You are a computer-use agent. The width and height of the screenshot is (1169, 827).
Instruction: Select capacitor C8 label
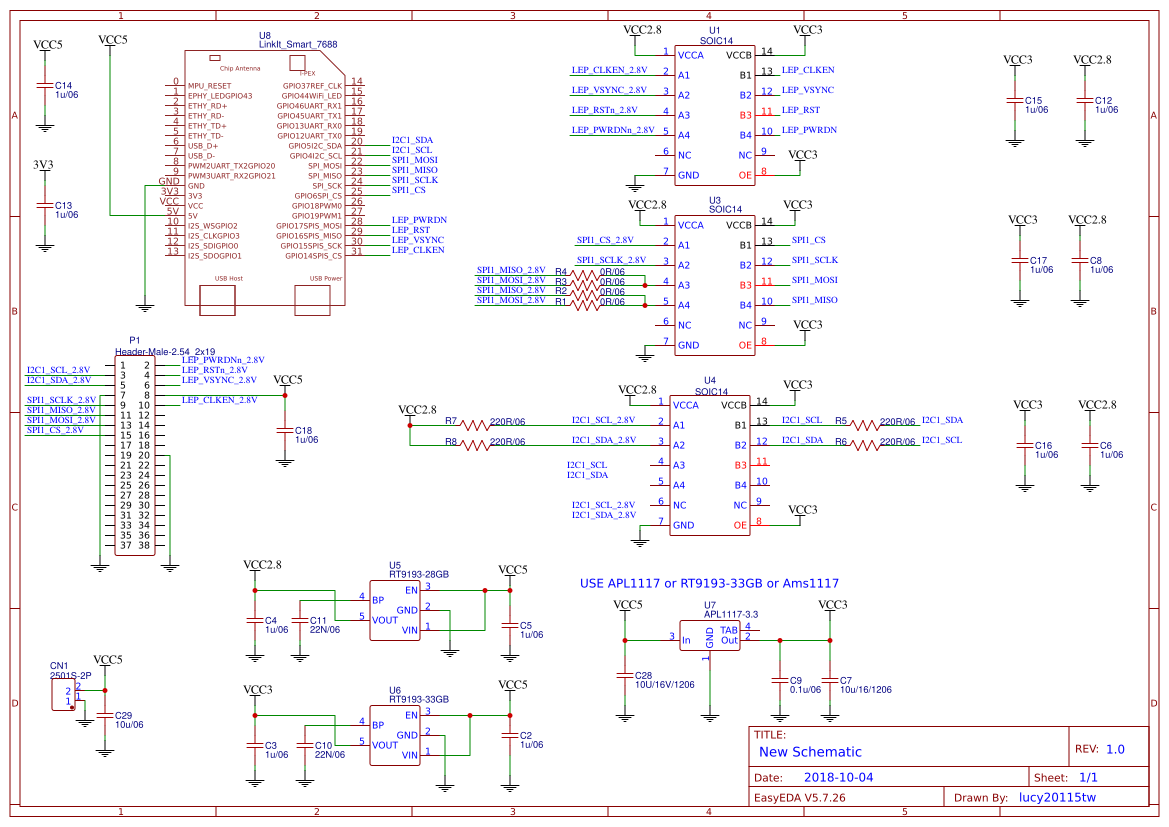click(x=1102, y=265)
